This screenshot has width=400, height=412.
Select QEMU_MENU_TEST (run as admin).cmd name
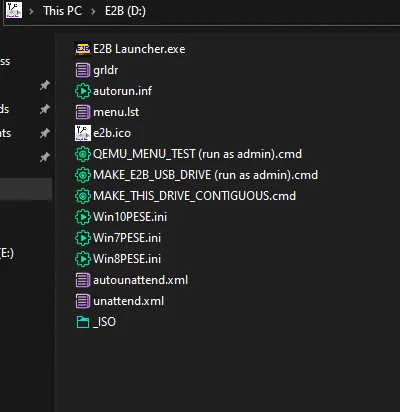tap(197, 154)
